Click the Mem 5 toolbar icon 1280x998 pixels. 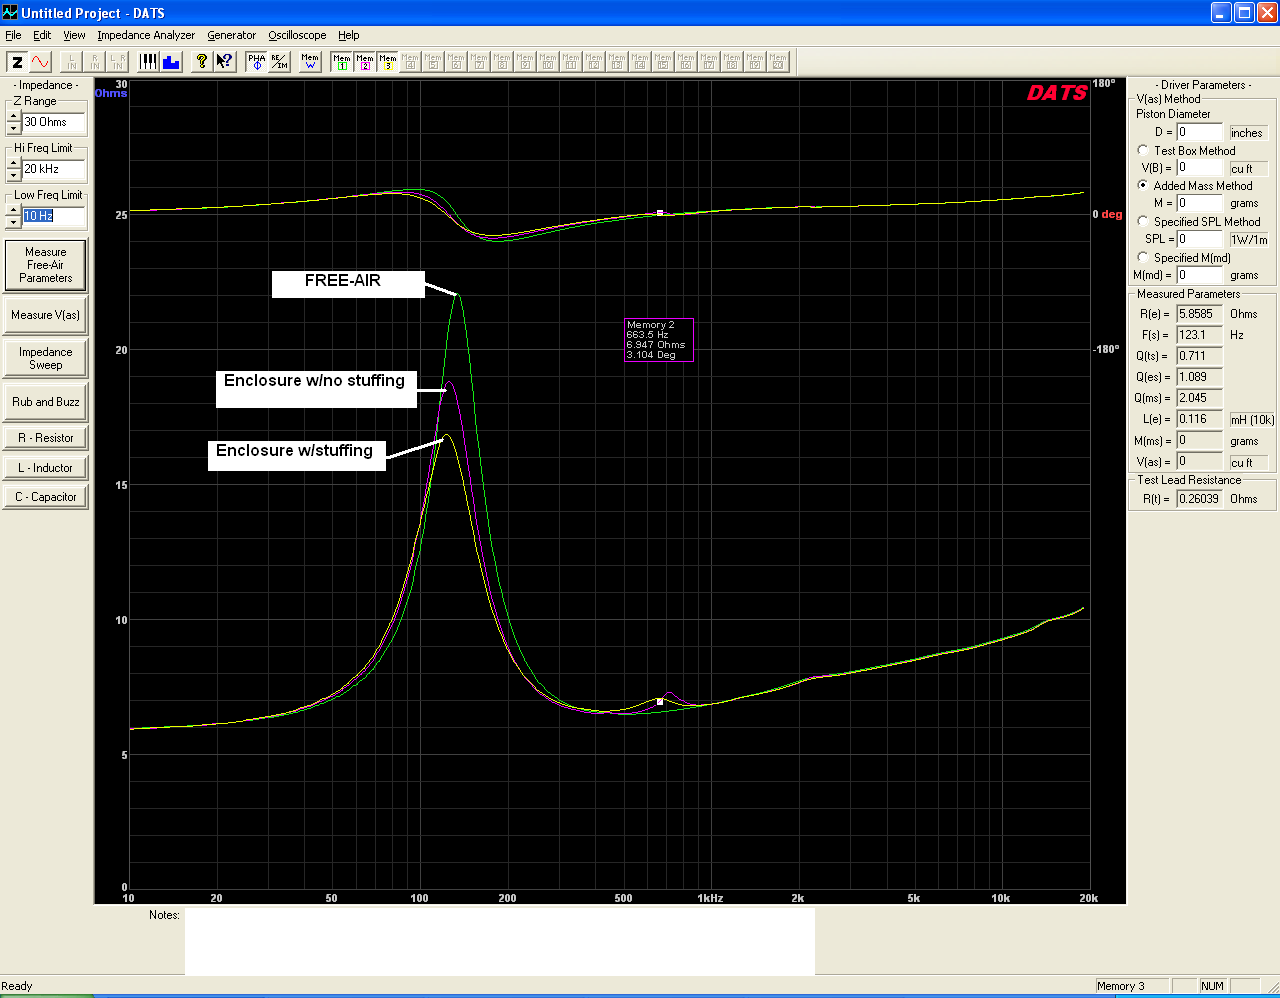(434, 62)
